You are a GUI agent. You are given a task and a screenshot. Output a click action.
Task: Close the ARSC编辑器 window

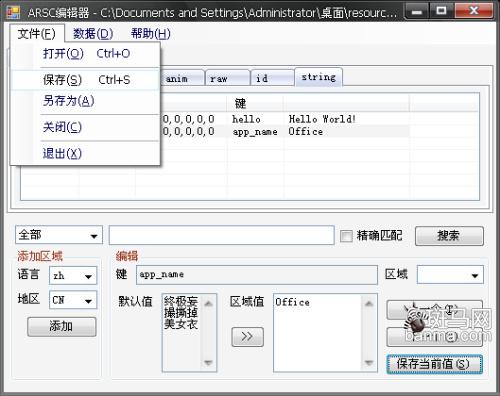(473, 11)
